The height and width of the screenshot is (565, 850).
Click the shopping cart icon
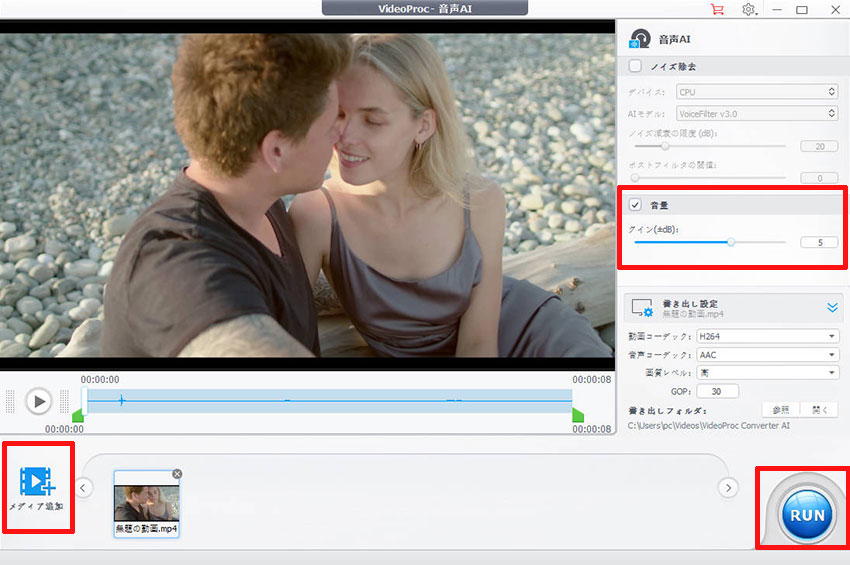pos(717,9)
